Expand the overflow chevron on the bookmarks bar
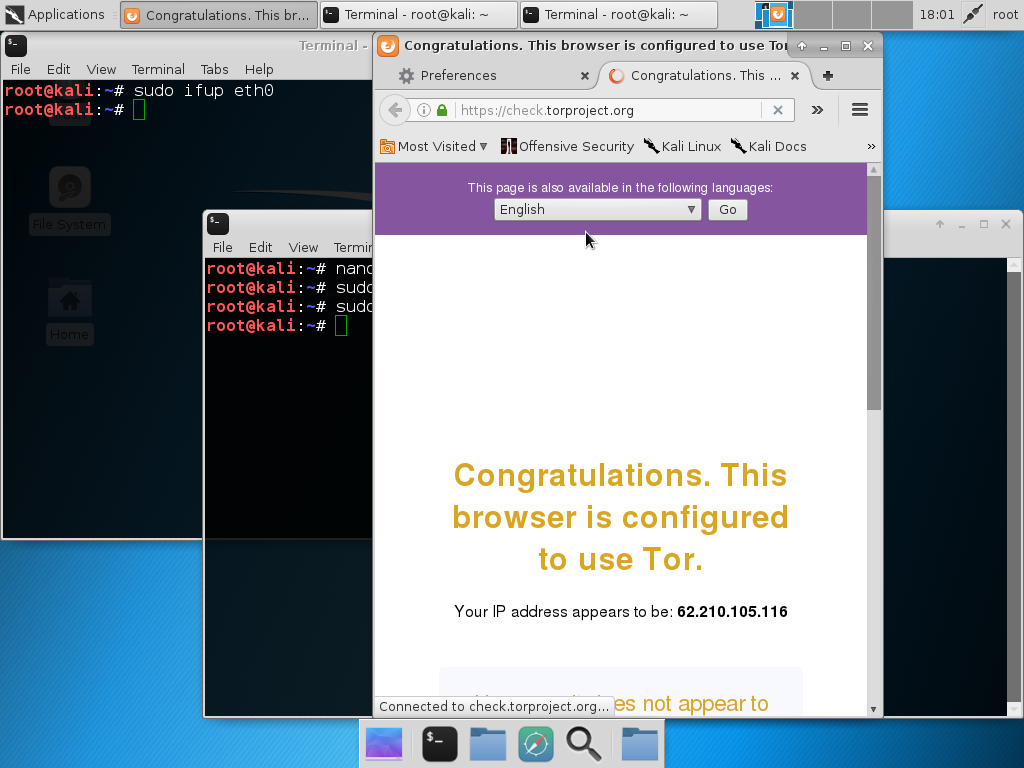The image size is (1024, 768). click(869, 146)
